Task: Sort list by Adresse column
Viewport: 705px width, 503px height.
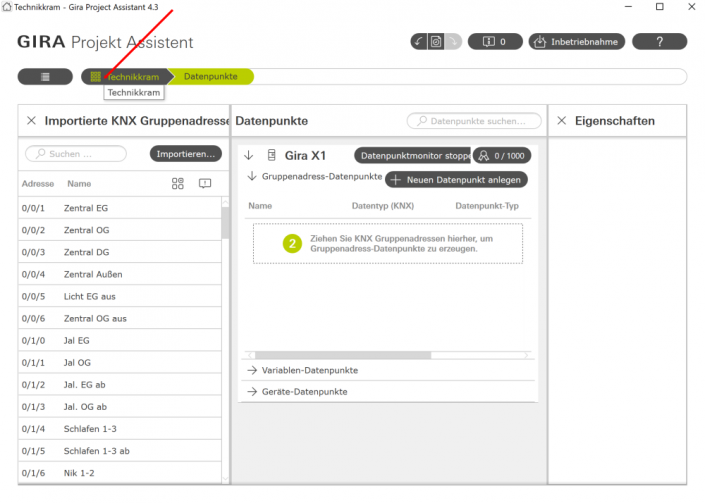Action: (38, 184)
